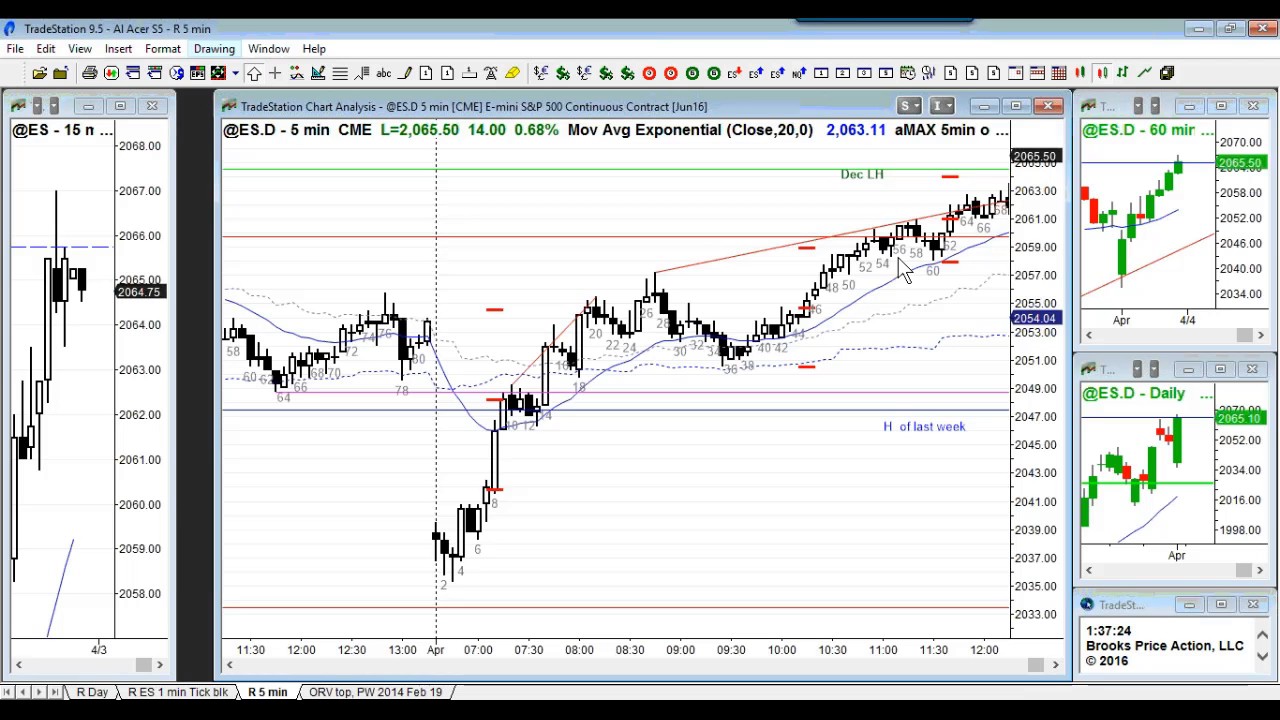Open the Drawing menu

[x=214, y=48]
